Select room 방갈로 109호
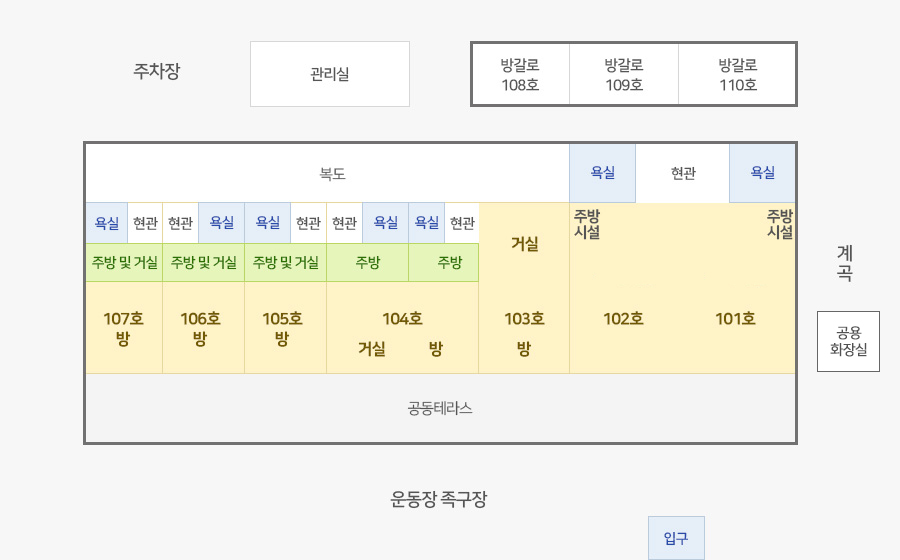This screenshot has height=560, width=900. (x=624, y=75)
